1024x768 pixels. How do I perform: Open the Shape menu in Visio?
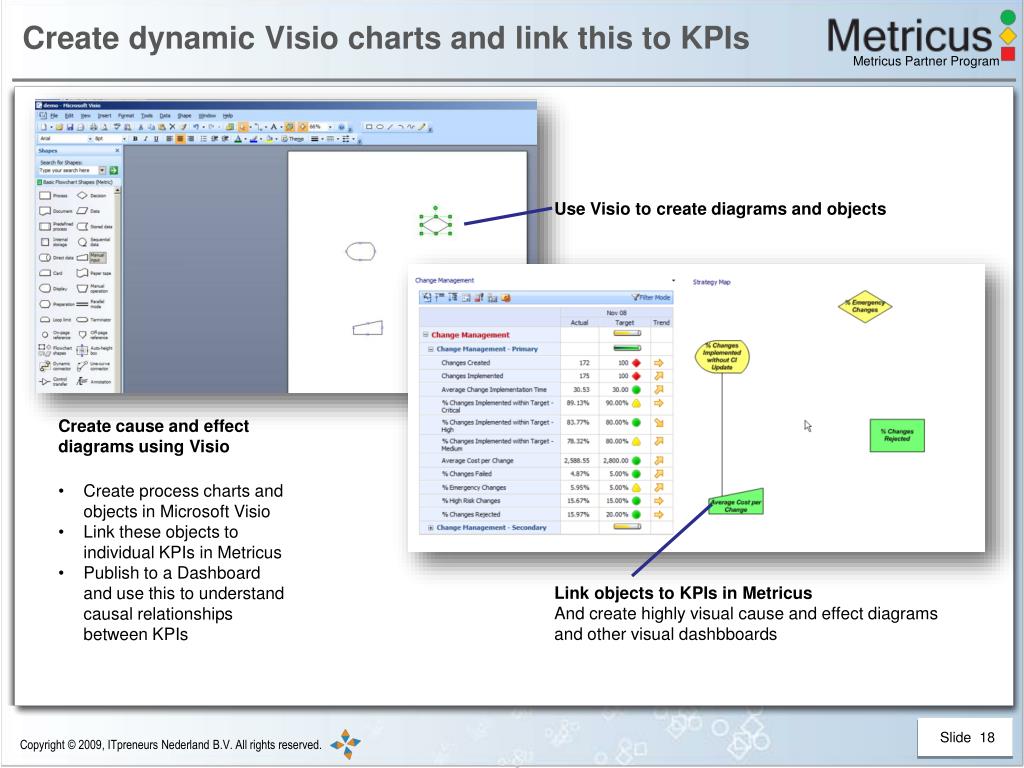[184, 116]
